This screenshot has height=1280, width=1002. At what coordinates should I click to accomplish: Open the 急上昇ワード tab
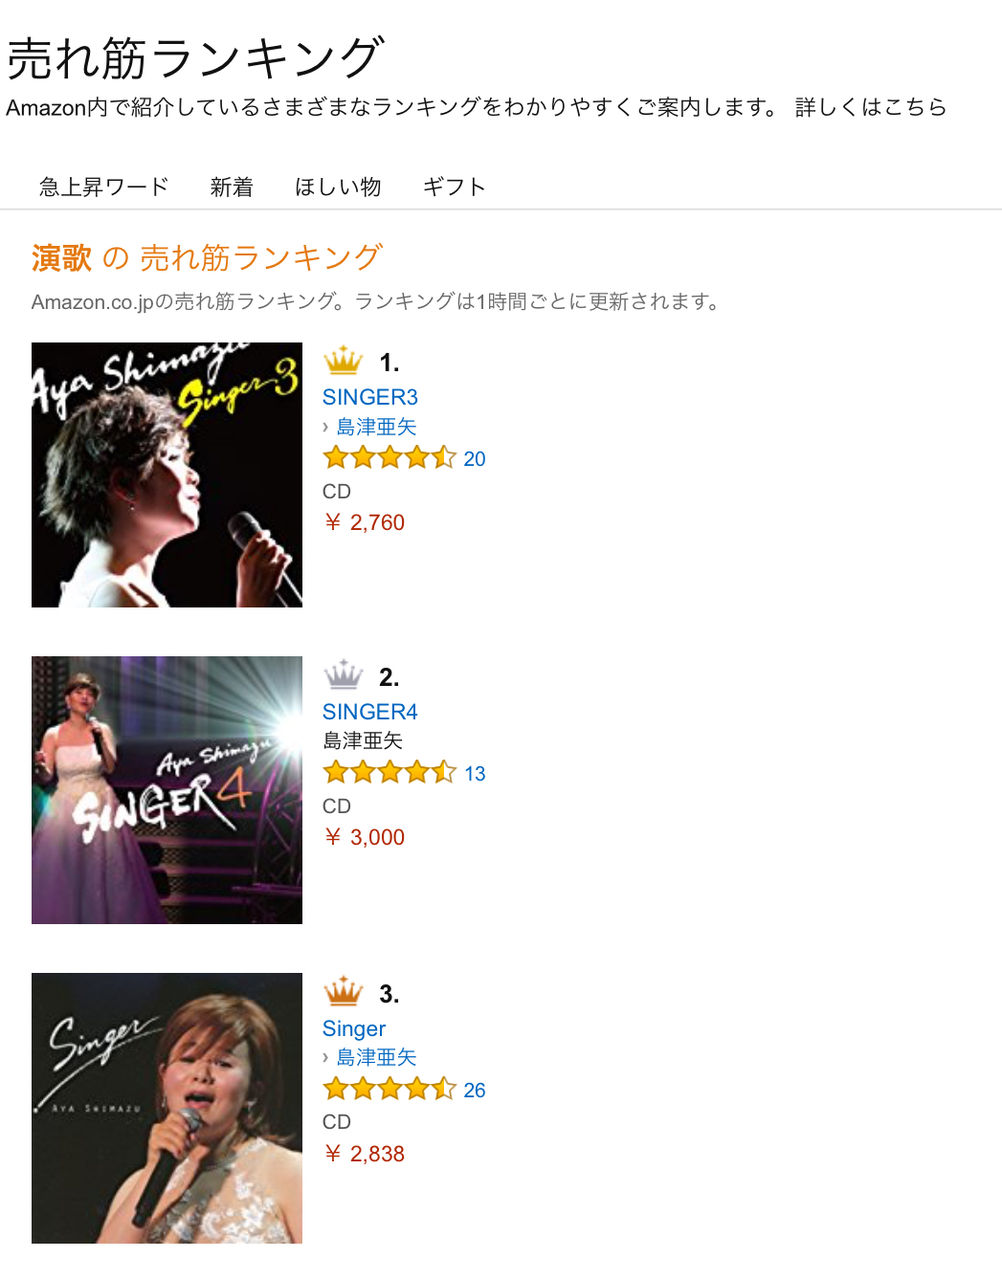coord(104,187)
